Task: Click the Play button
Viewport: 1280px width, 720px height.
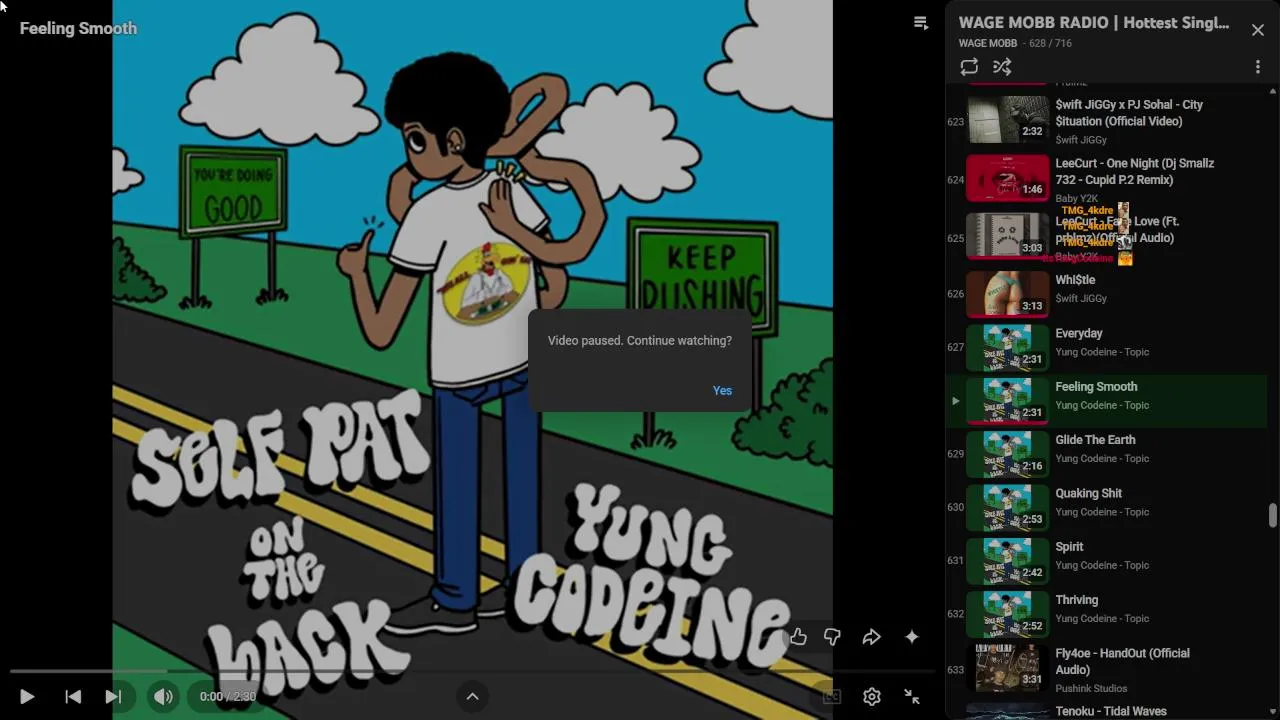Action: tap(27, 697)
